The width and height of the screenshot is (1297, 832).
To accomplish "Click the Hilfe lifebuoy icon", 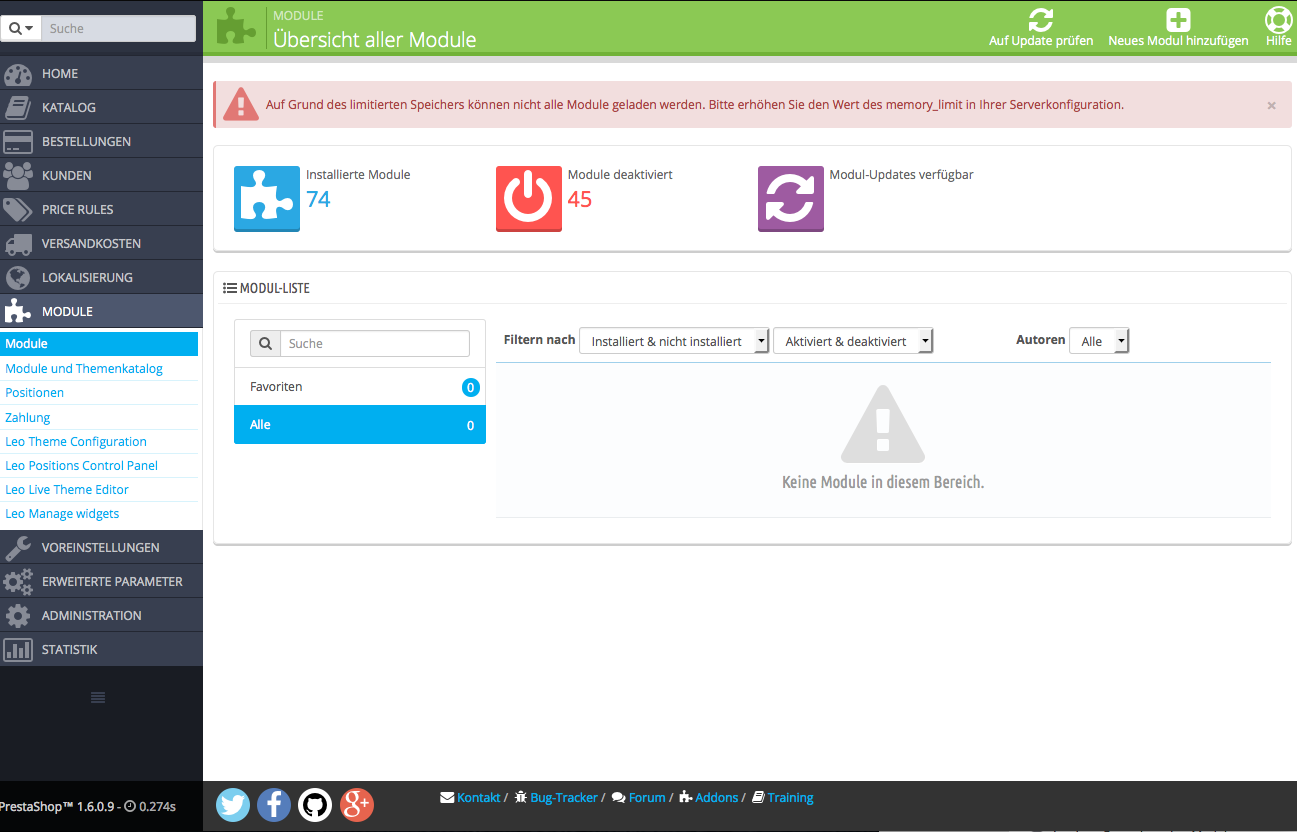I will pyautogui.click(x=1278, y=20).
